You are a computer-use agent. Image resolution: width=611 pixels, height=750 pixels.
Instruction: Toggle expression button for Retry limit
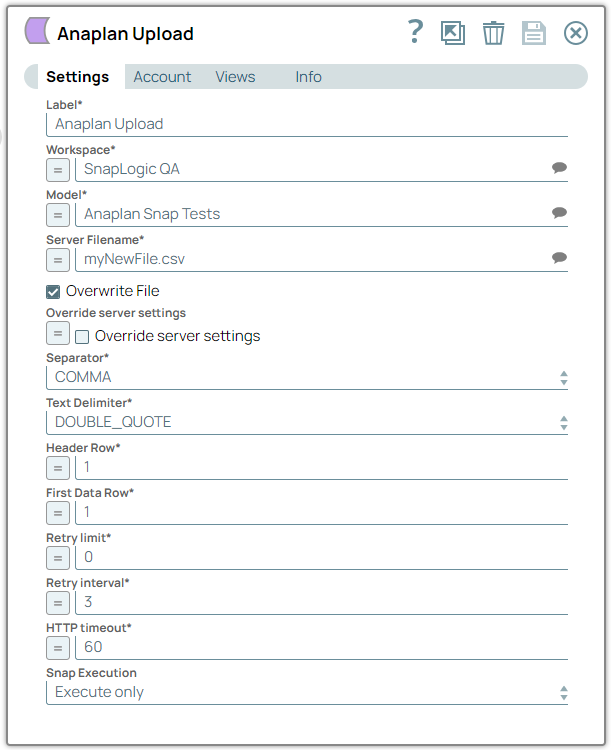(58, 558)
